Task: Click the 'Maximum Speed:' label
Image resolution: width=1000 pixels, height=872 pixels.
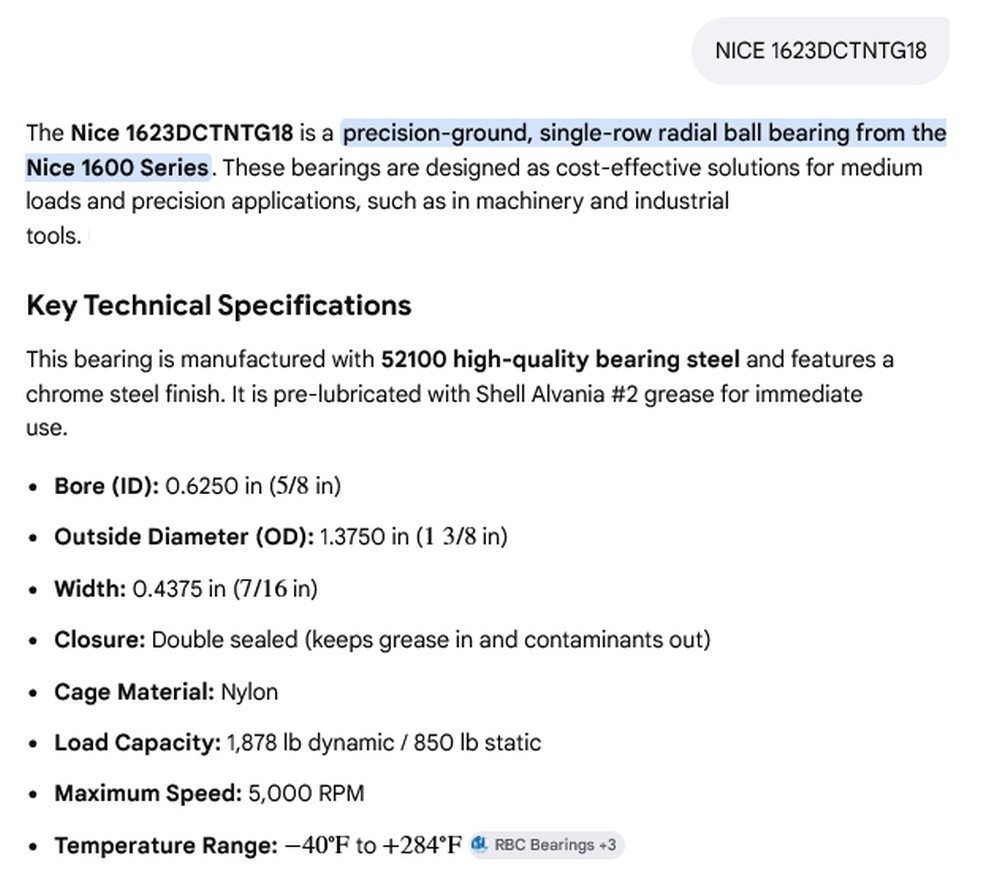Action: coord(148,794)
